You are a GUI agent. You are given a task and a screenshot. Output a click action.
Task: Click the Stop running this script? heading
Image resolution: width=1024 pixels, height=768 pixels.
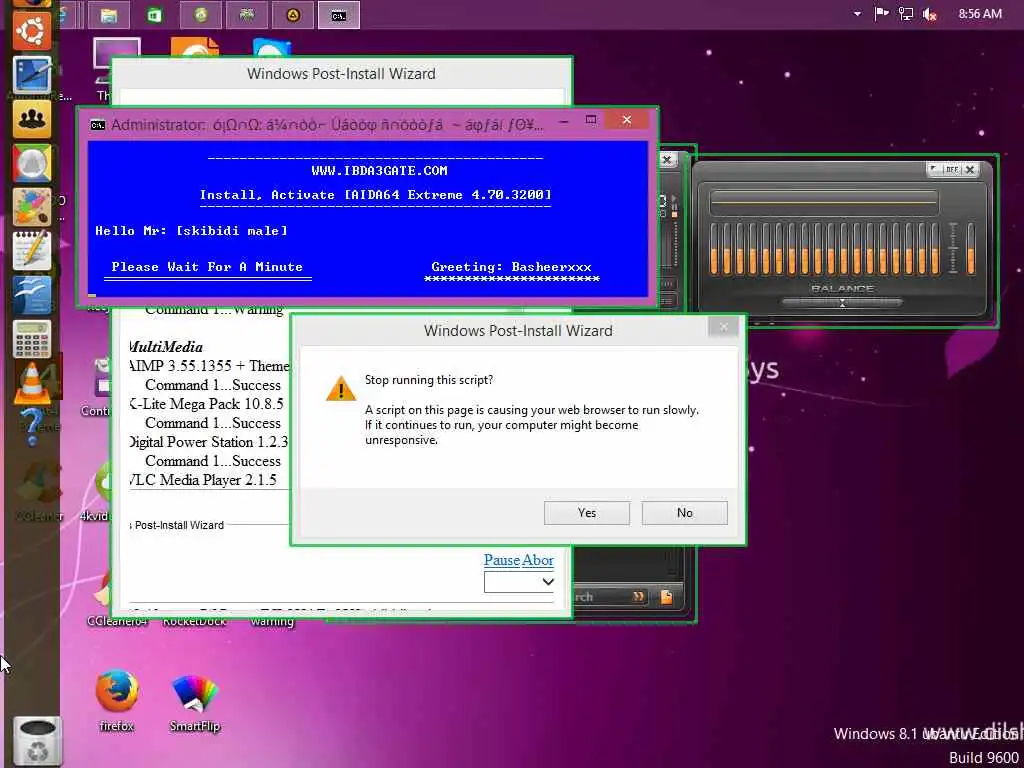click(429, 379)
